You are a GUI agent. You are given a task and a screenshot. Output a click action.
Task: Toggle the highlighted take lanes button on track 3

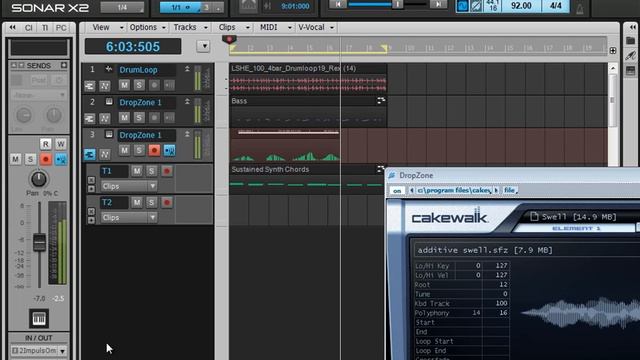point(89,154)
